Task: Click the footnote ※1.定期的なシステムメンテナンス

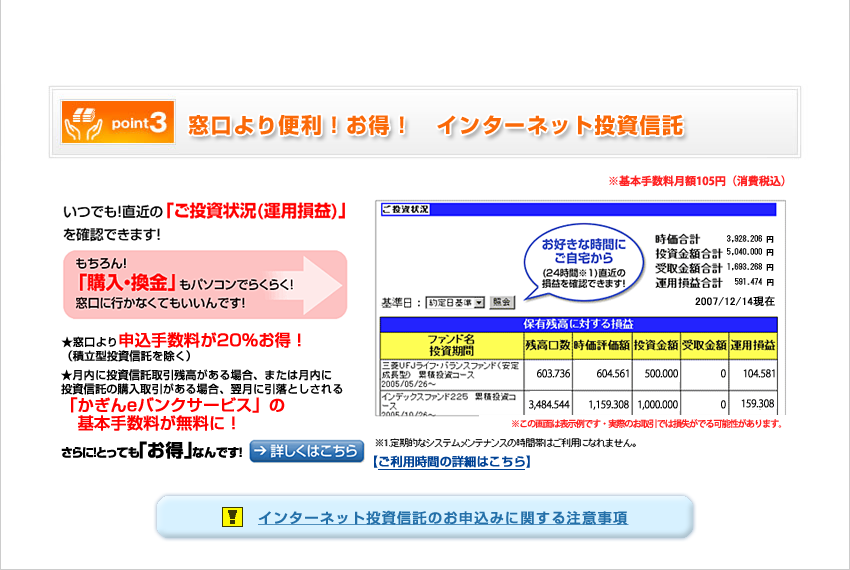Action: (506, 443)
